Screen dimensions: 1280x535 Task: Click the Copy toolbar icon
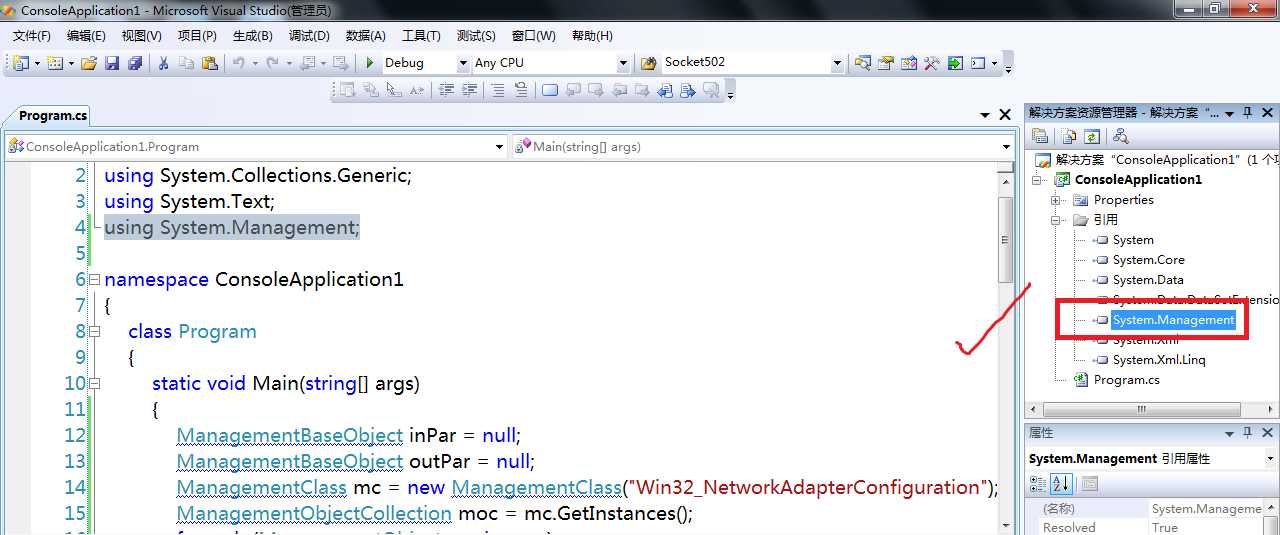coord(187,63)
